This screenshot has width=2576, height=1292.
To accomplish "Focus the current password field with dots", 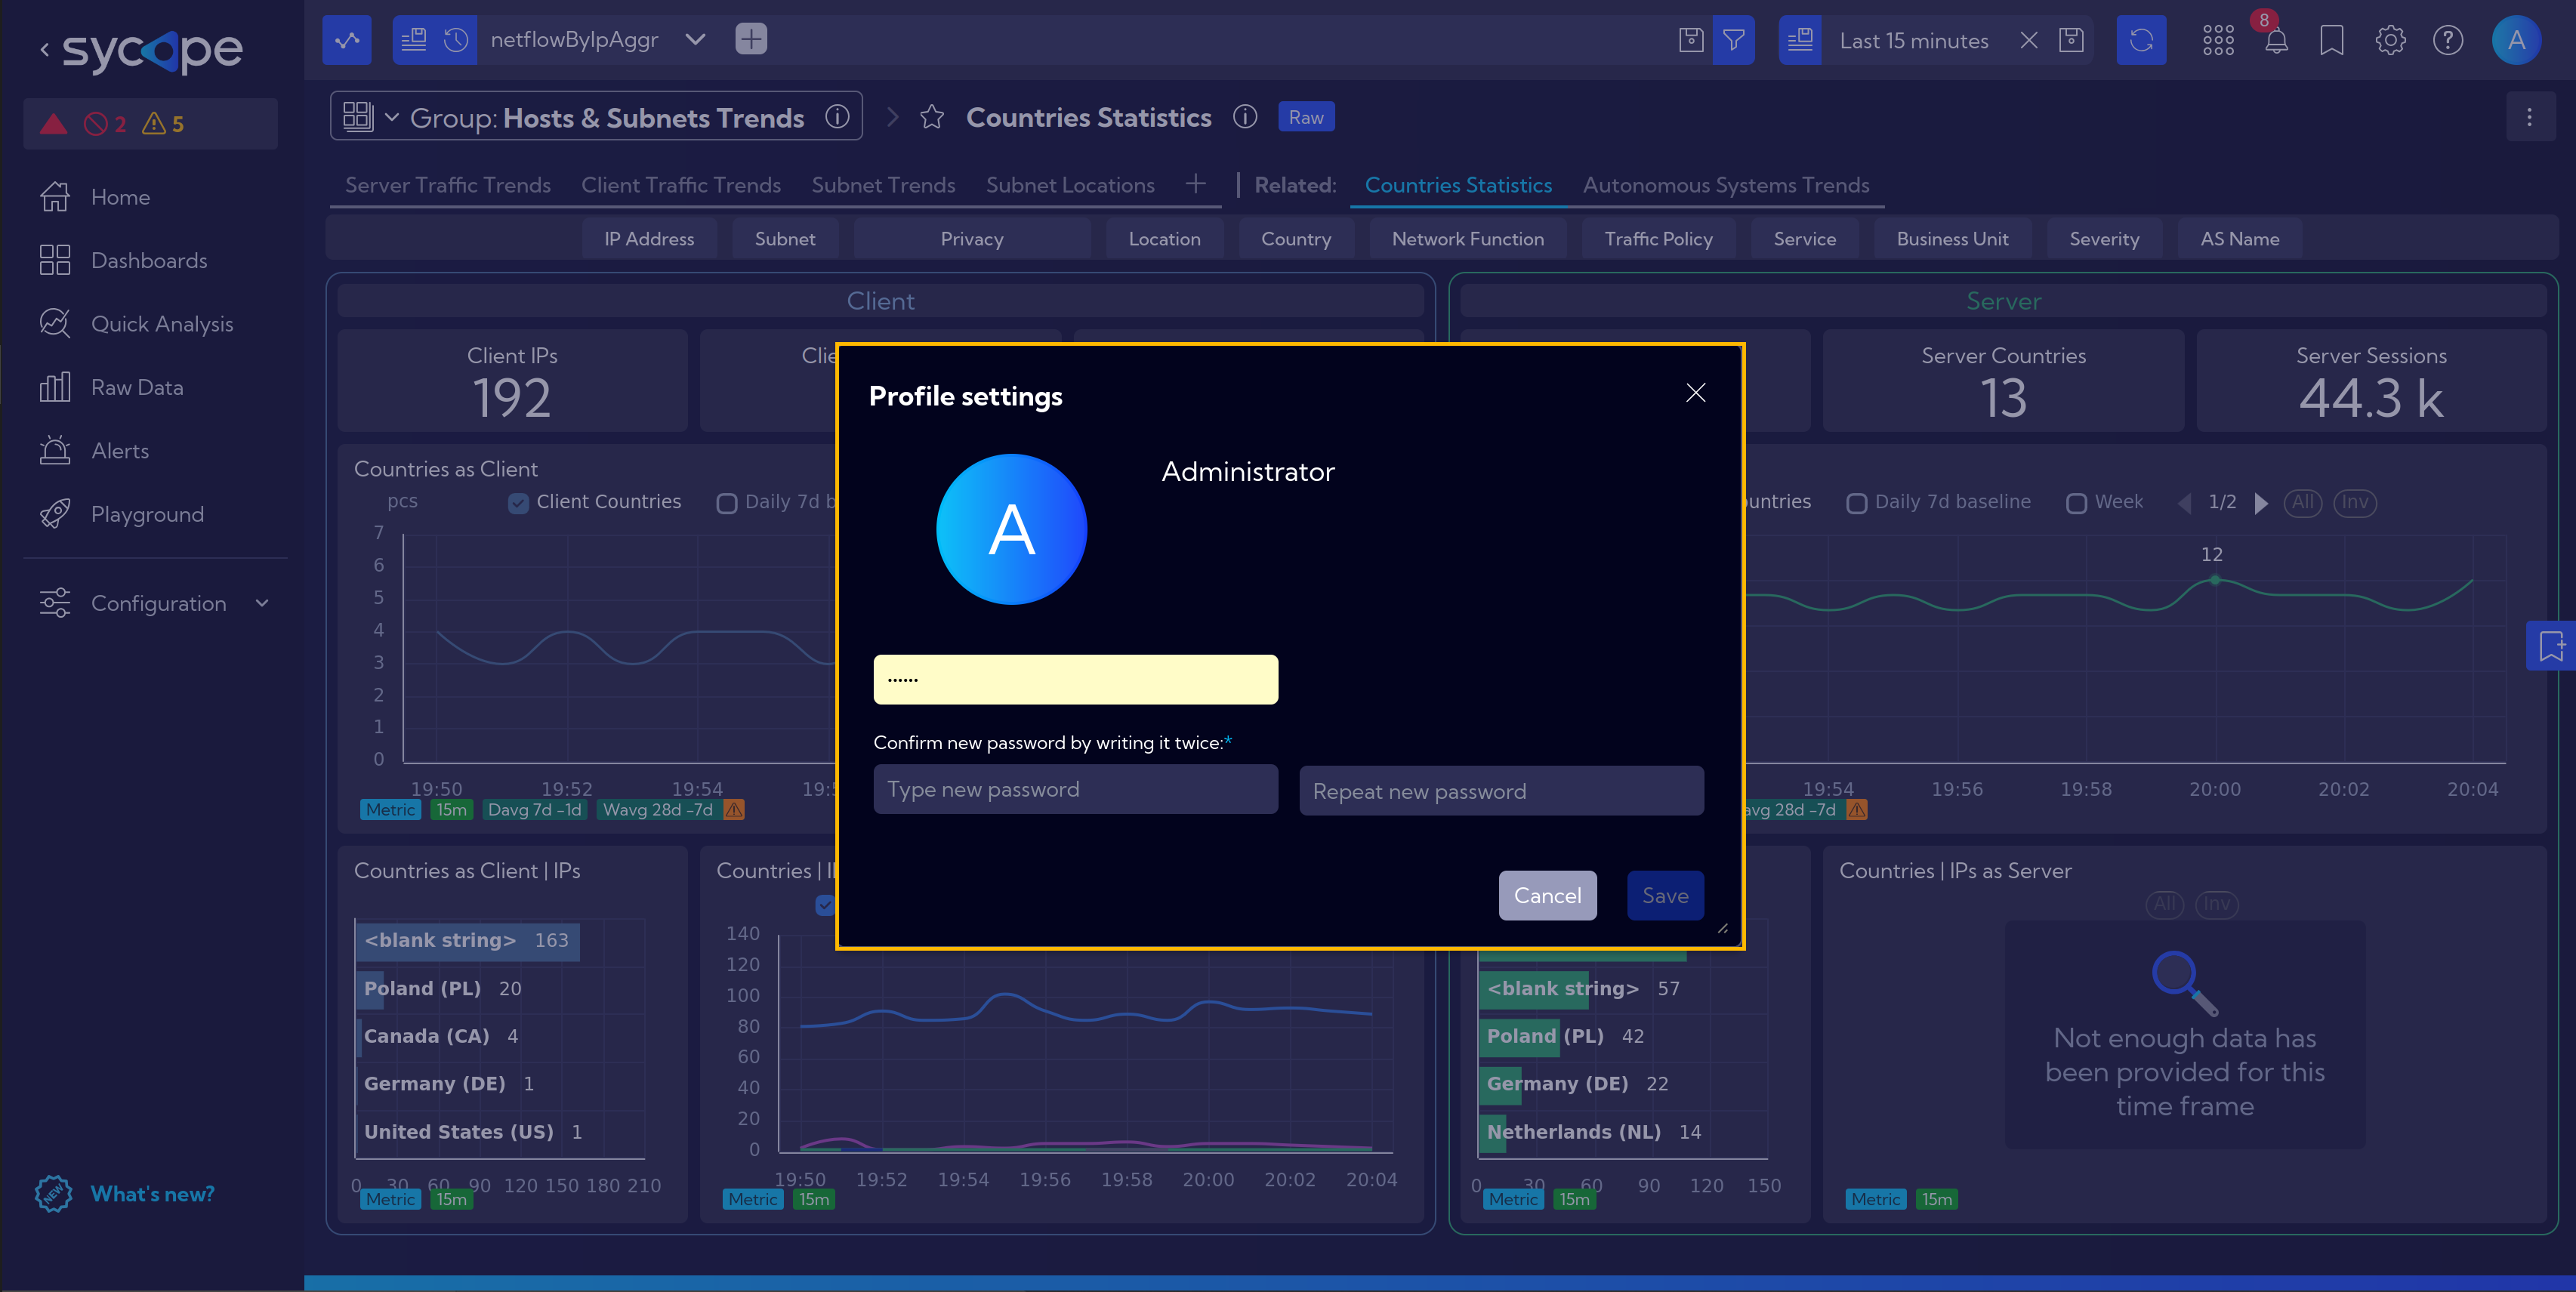I will point(1075,679).
